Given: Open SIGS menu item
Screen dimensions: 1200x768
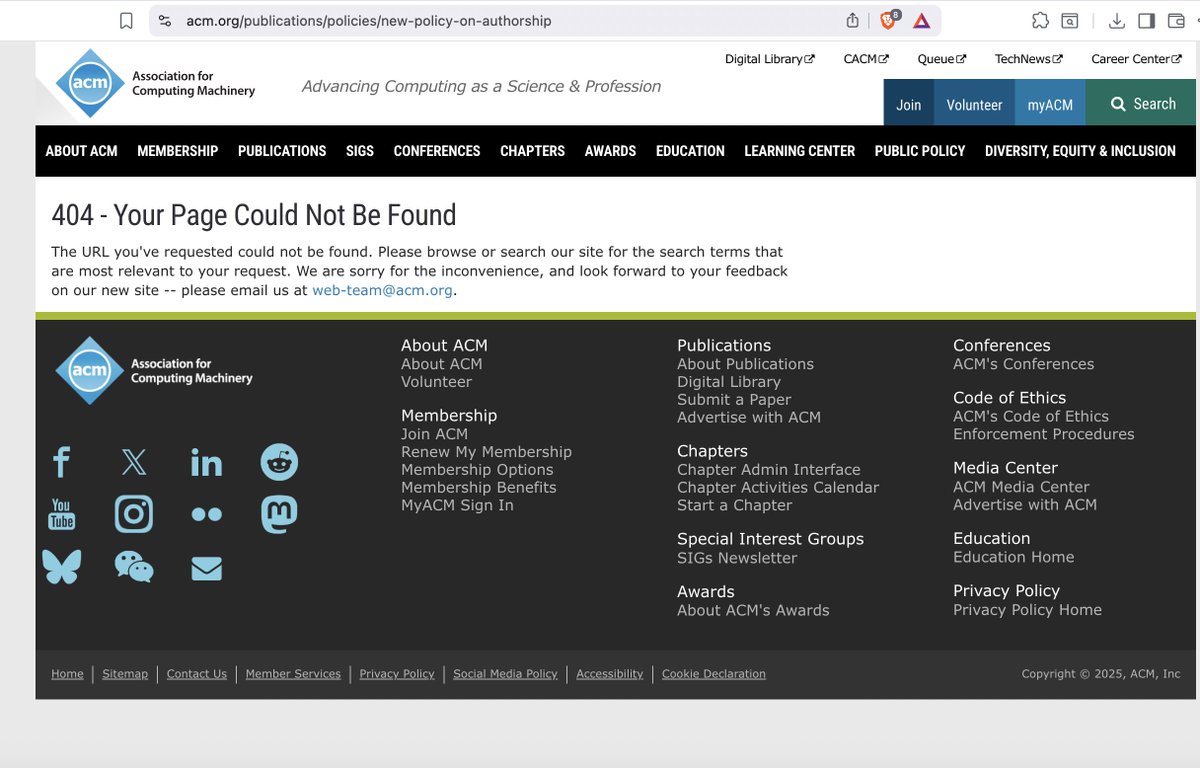Looking at the screenshot, I should [360, 151].
